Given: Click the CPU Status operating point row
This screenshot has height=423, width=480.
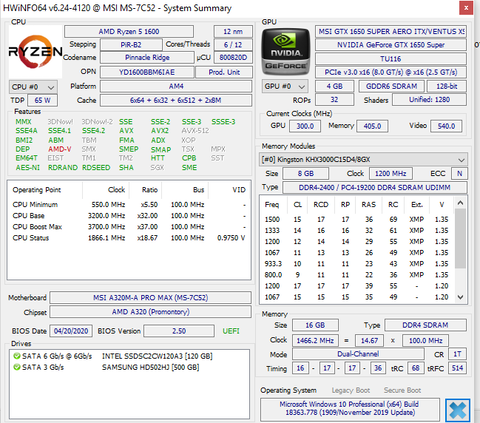Looking at the screenshot, I should 129,238.
